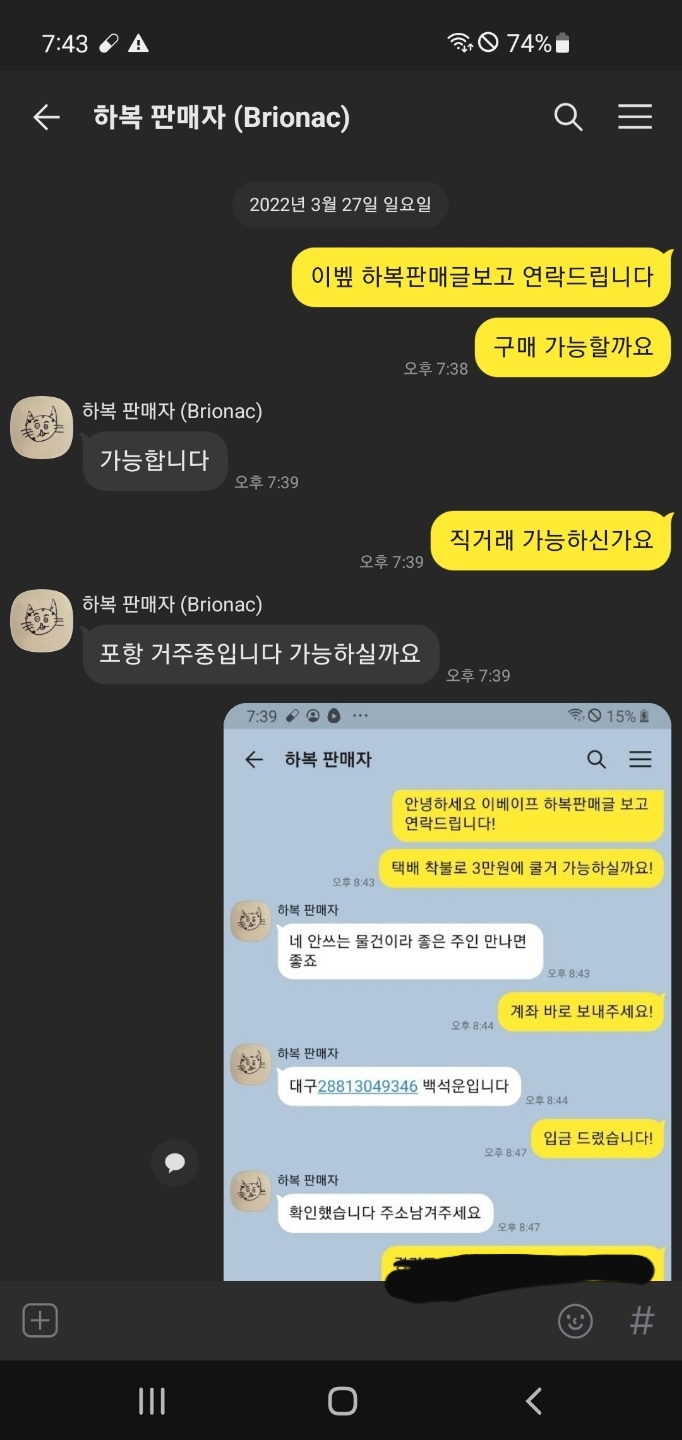The height and width of the screenshot is (1440, 682).
Task: Tap the 직거래 가능하신가요 bubble
Action: pyautogui.click(x=551, y=541)
